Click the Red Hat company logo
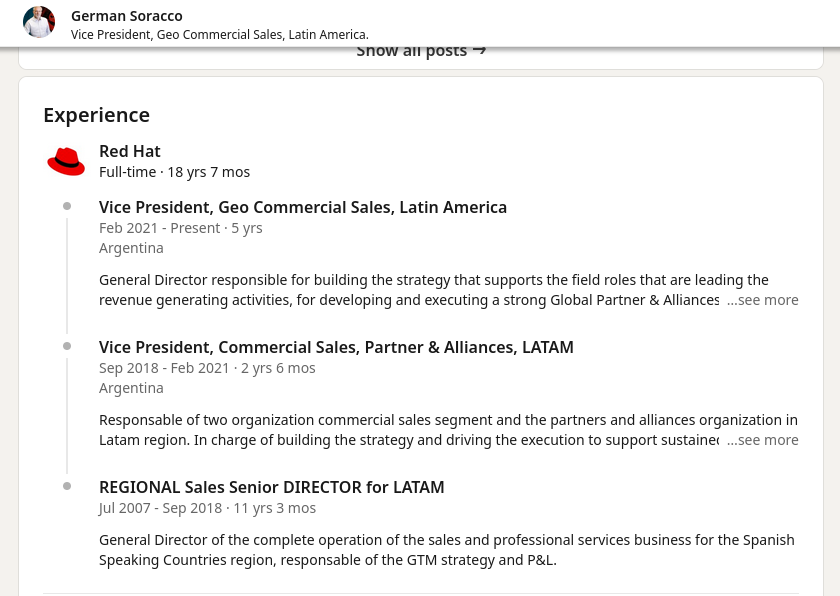This screenshot has height=596, width=840. click(66, 161)
